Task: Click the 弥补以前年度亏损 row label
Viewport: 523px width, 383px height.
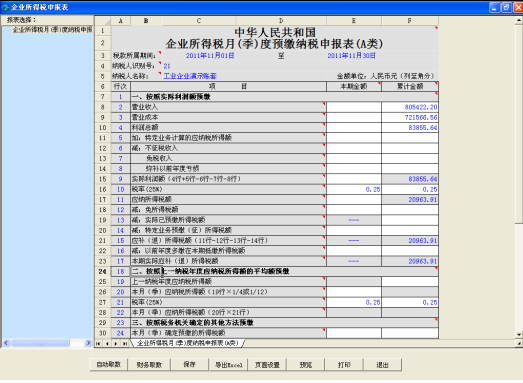Action: tap(172, 168)
